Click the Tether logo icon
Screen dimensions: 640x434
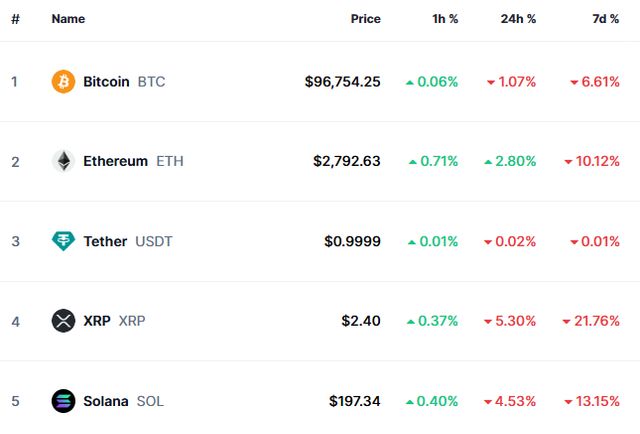tap(63, 241)
